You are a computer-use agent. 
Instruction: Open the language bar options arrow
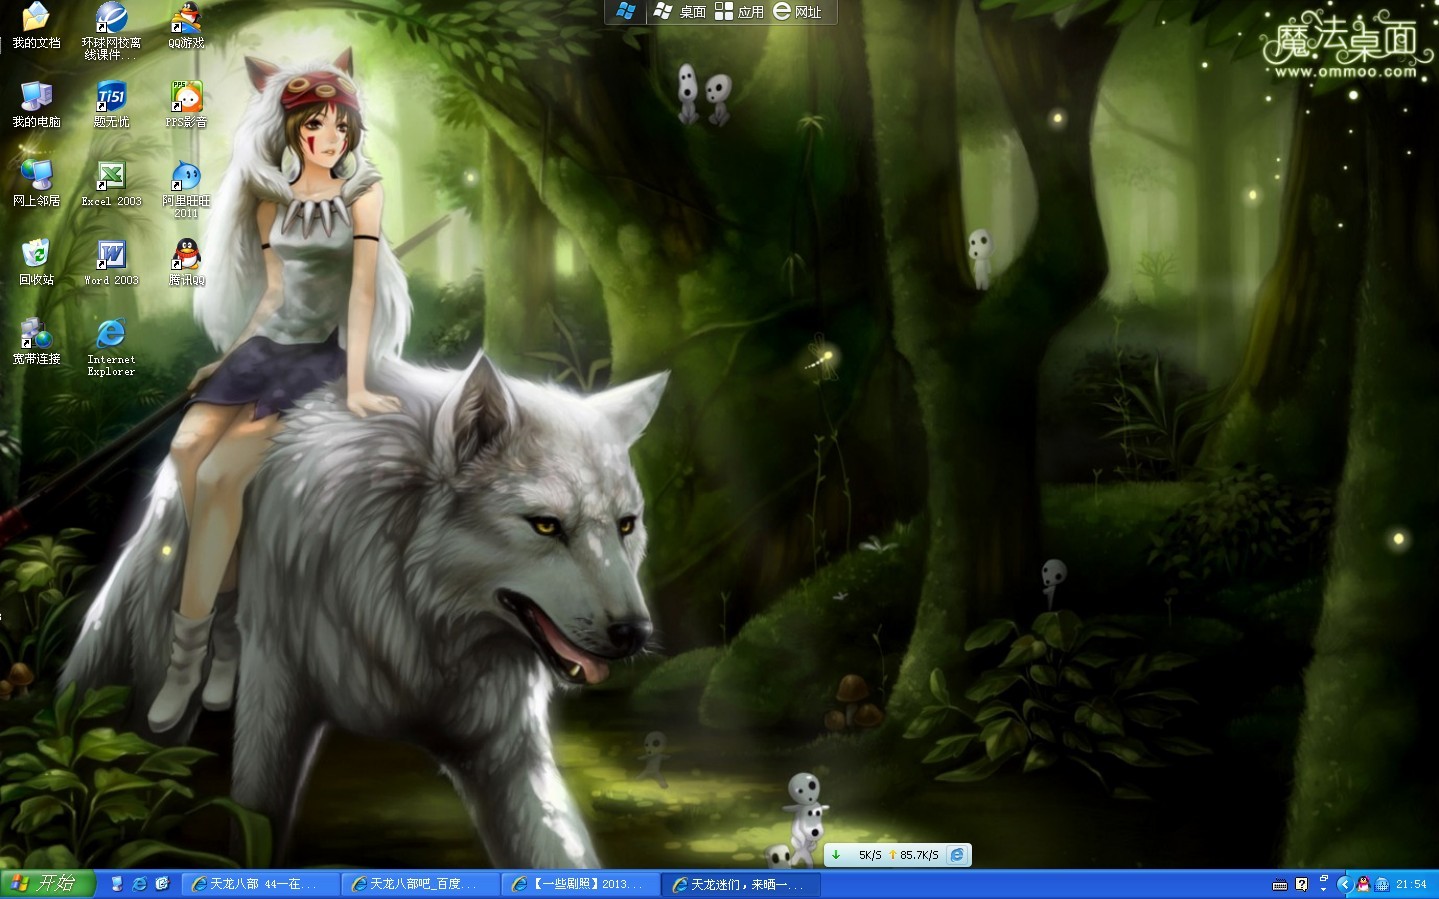click(1324, 889)
